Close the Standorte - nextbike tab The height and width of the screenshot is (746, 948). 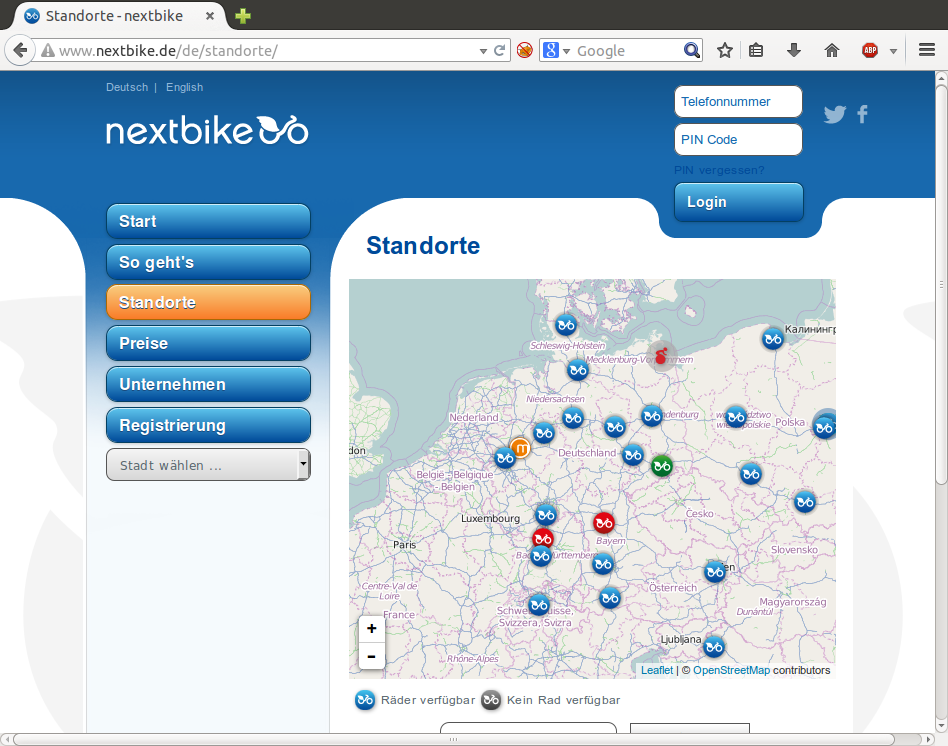(210, 16)
